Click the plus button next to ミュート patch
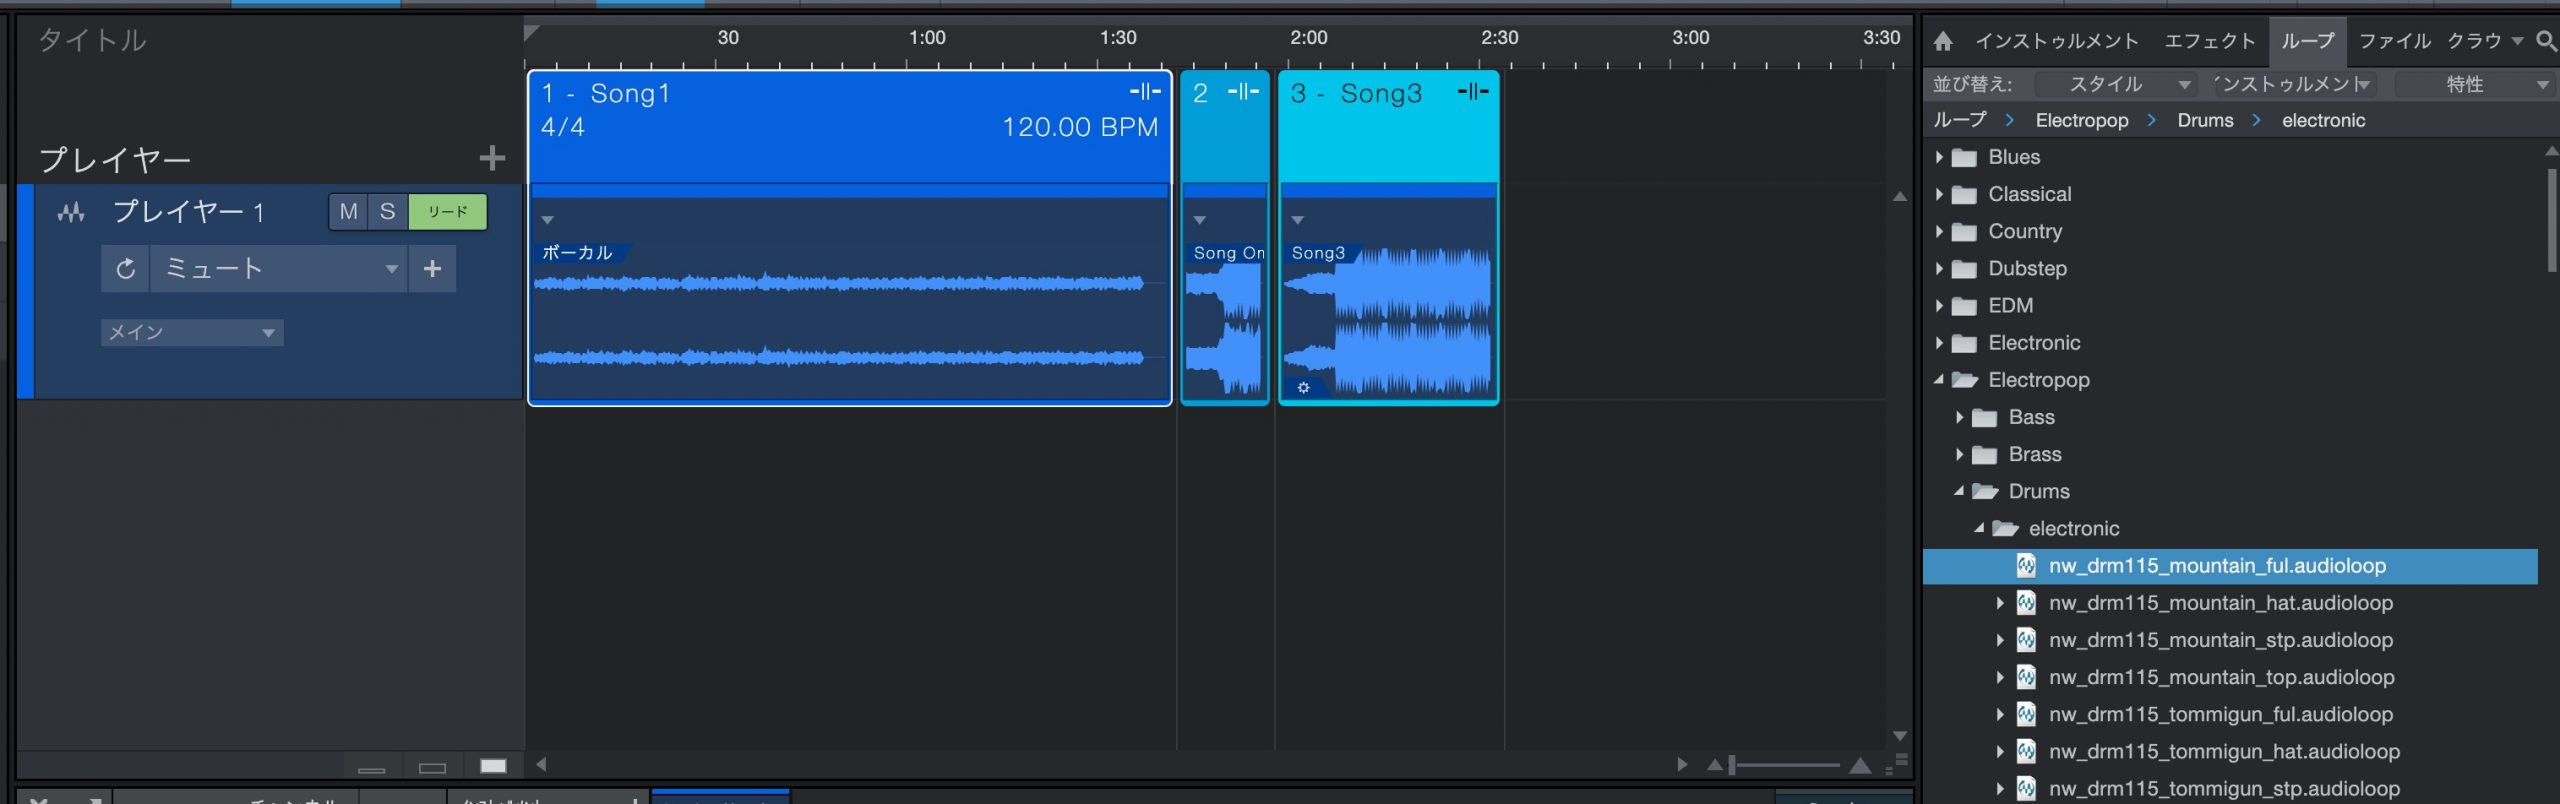The image size is (2560, 804). click(x=432, y=269)
